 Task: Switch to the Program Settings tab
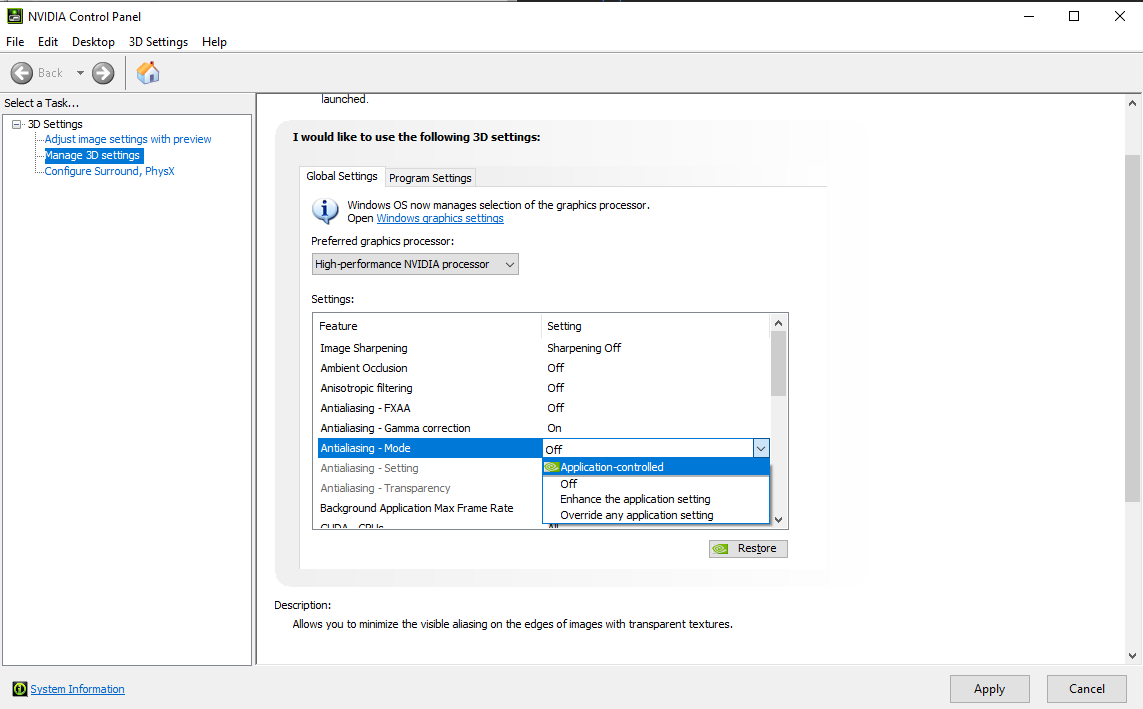430,178
